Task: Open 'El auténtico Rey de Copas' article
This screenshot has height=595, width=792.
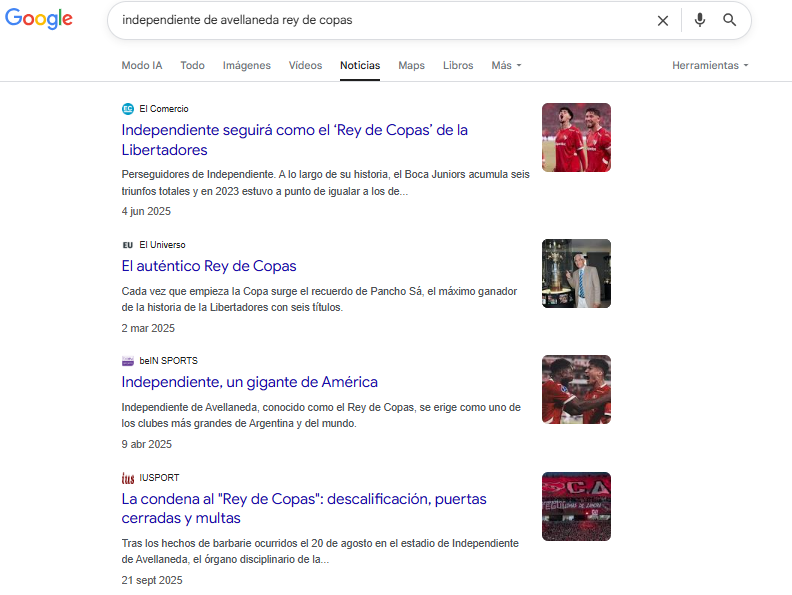Action: pyautogui.click(x=209, y=266)
